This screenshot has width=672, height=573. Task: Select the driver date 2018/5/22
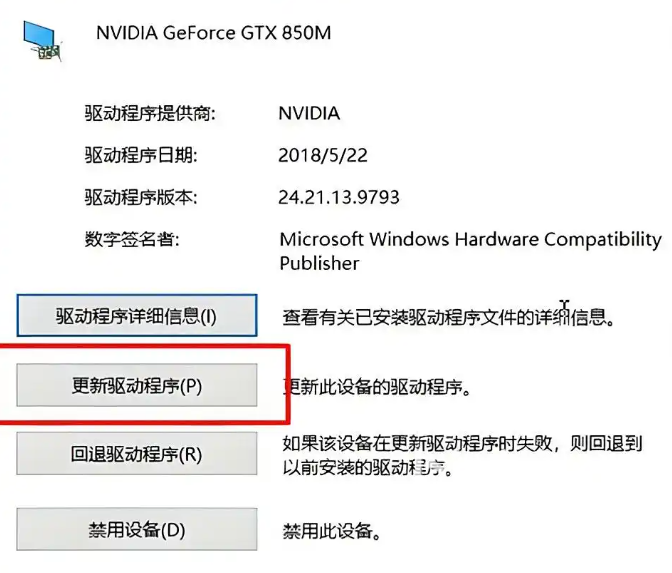[x=324, y=155]
